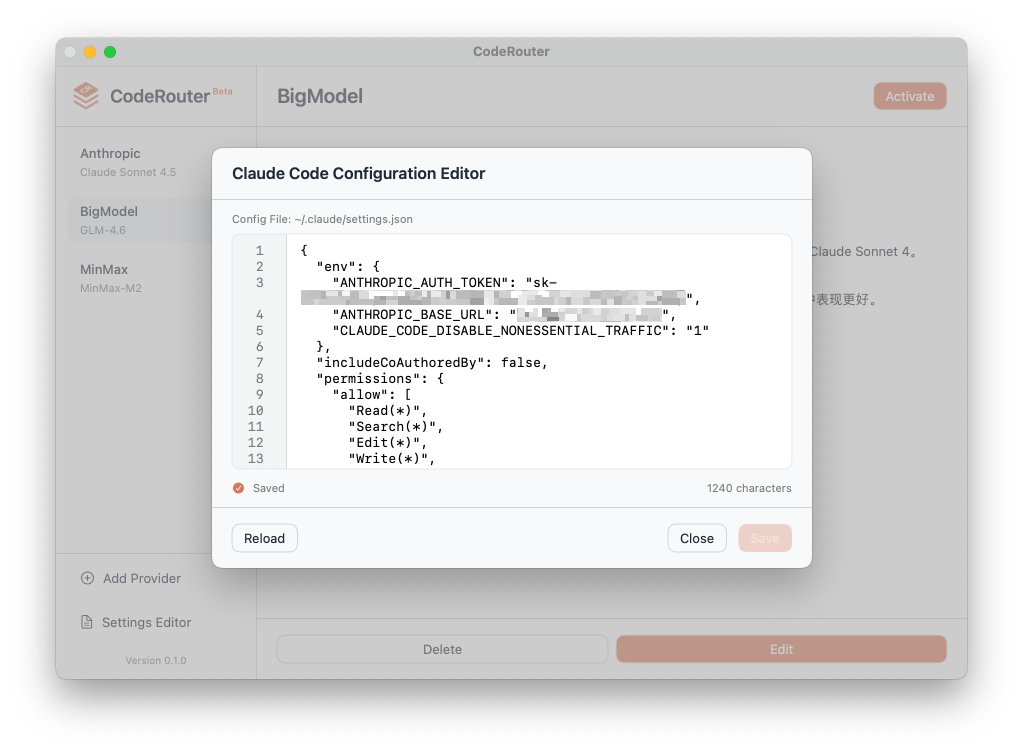This screenshot has height=753, width=1023.
Task: Click the green zoom traffic light
Action: pos(110,51)
